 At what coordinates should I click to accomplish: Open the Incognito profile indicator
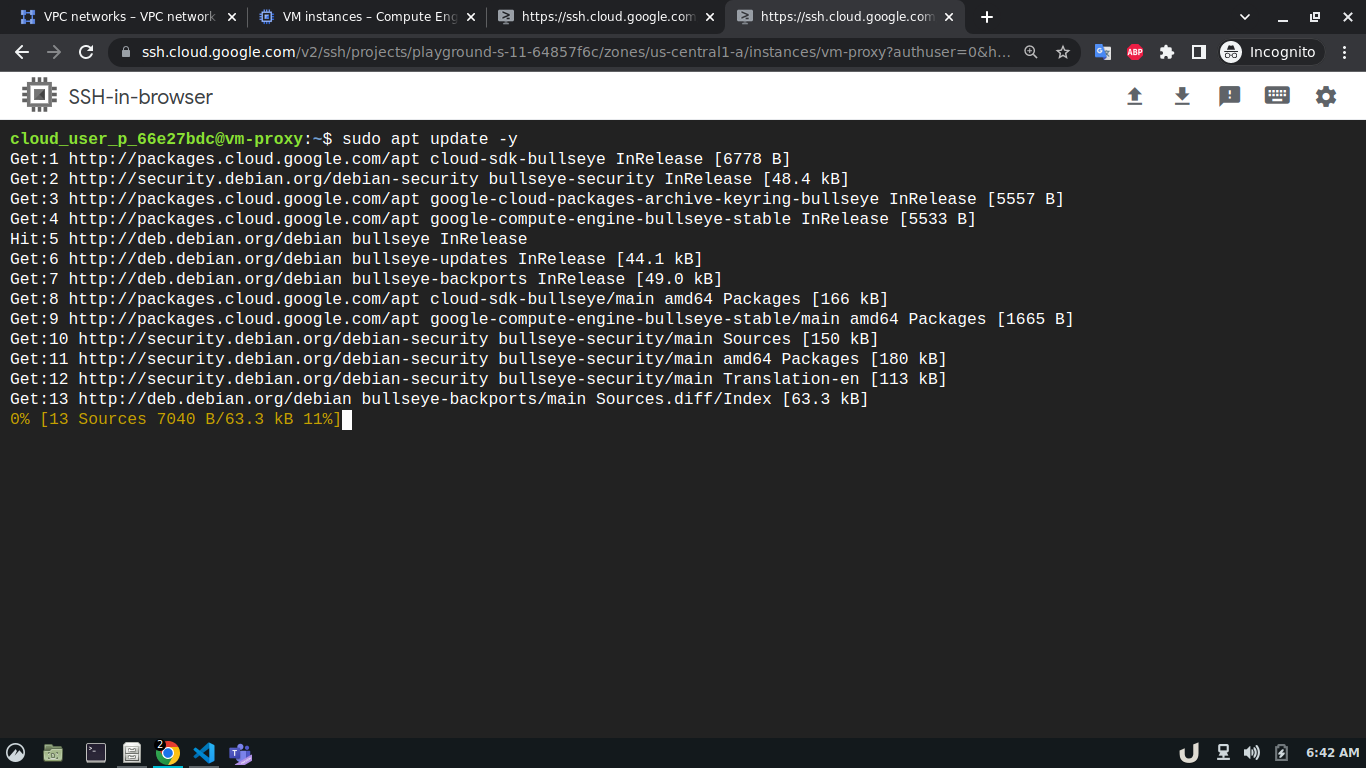coord(1270,52)
